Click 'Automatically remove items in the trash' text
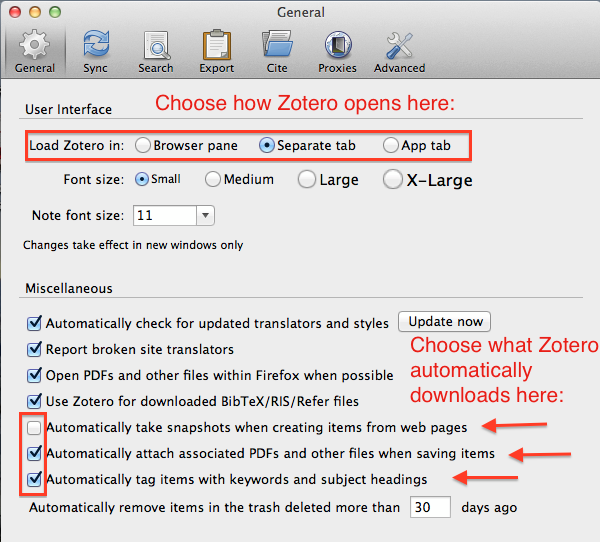Image resolution: width=600 pixels, height=542 pixels. 214,508
